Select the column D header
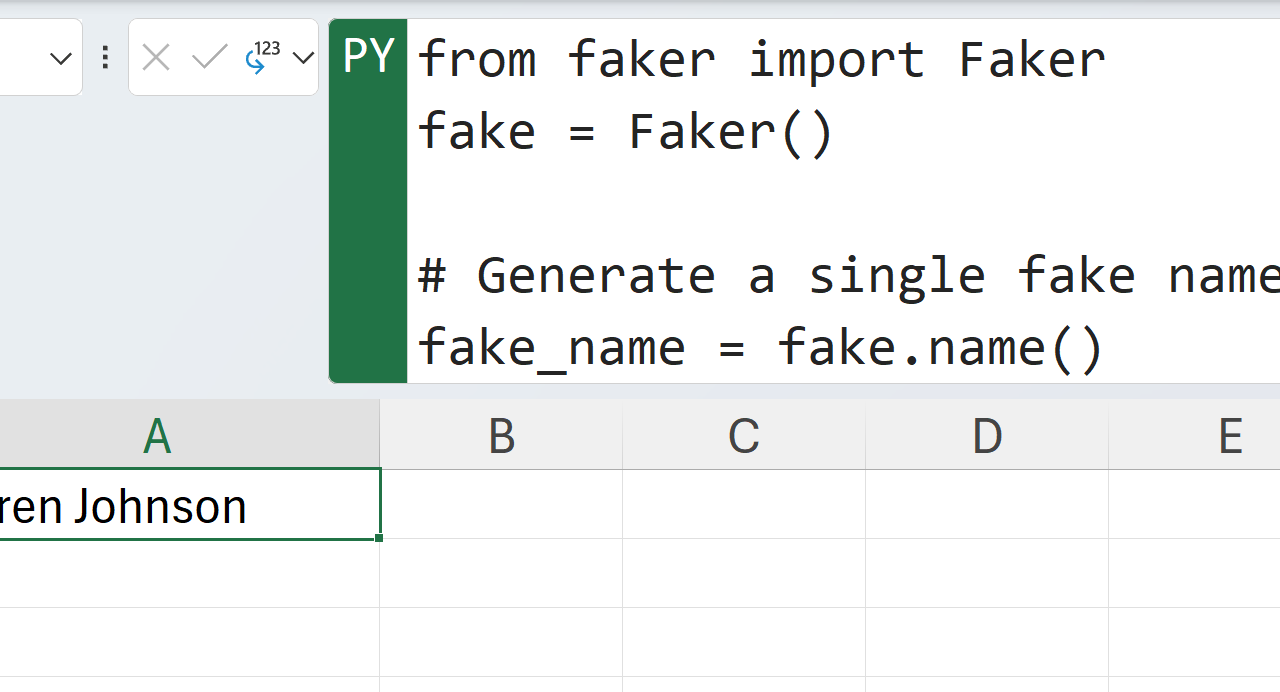This screenshot has height=692, width=1280. point(987,436)
